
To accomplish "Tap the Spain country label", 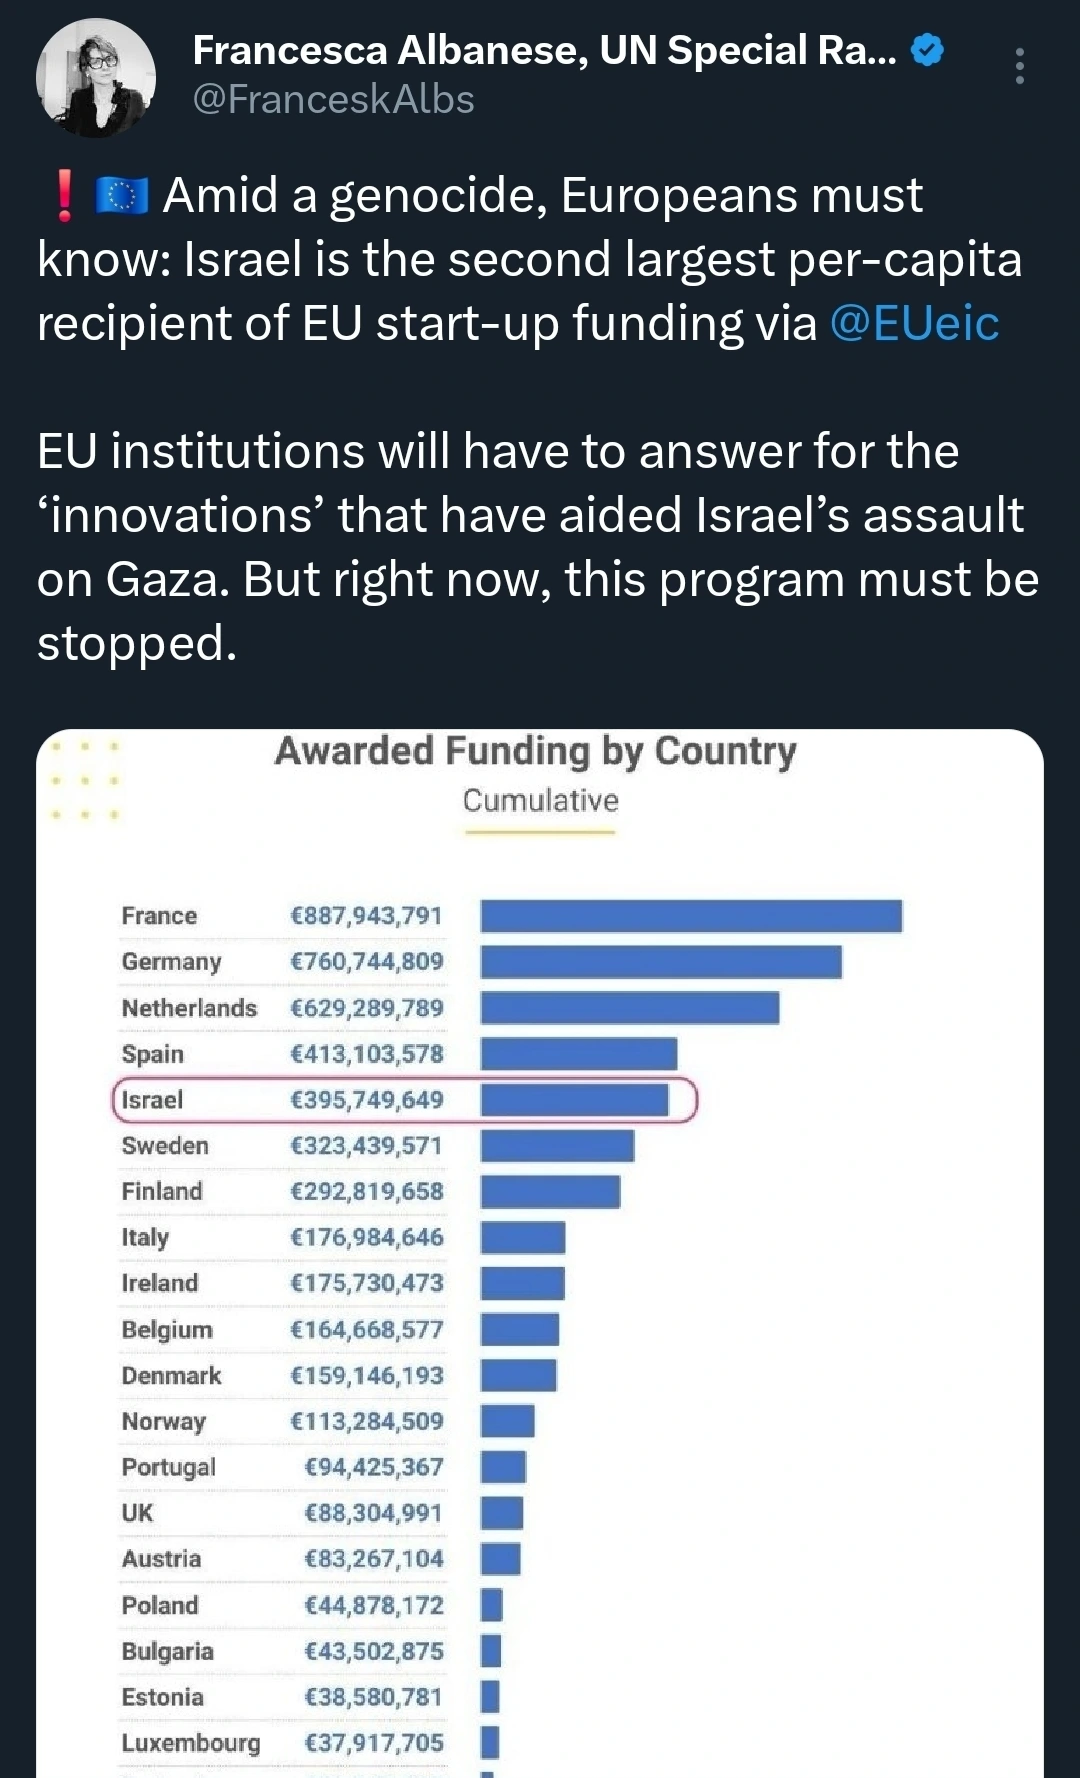I will coord(153,1054).
